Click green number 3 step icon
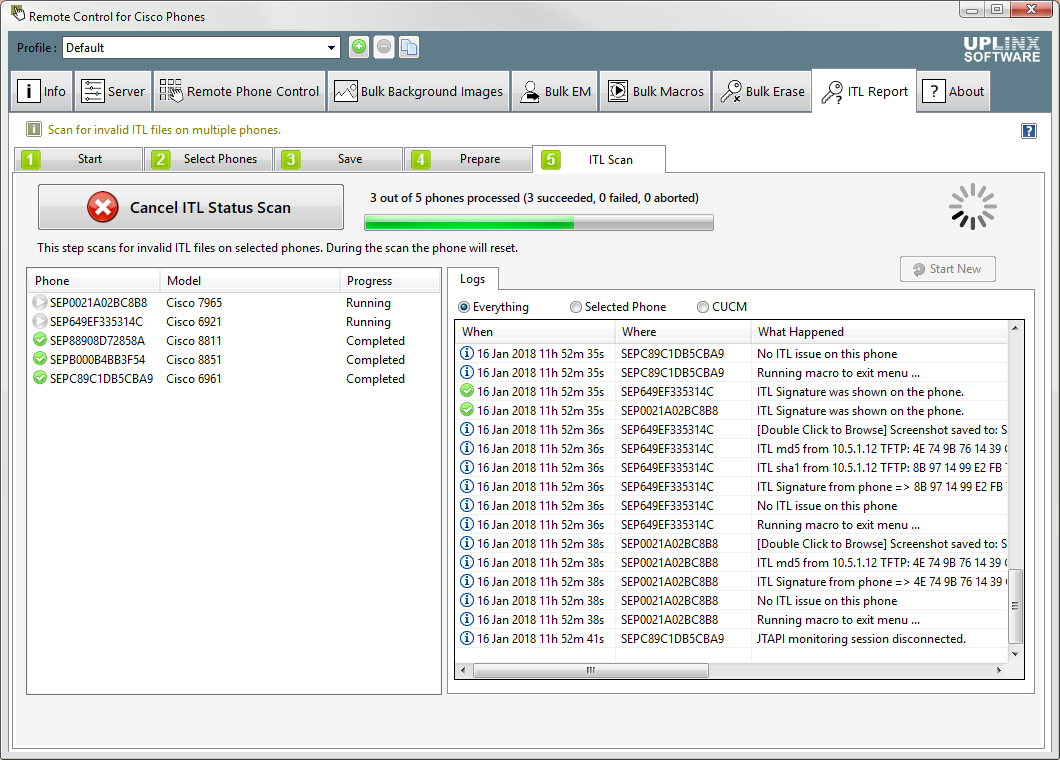The width and height of the screenshot is (1060, 760). (291, 160)
